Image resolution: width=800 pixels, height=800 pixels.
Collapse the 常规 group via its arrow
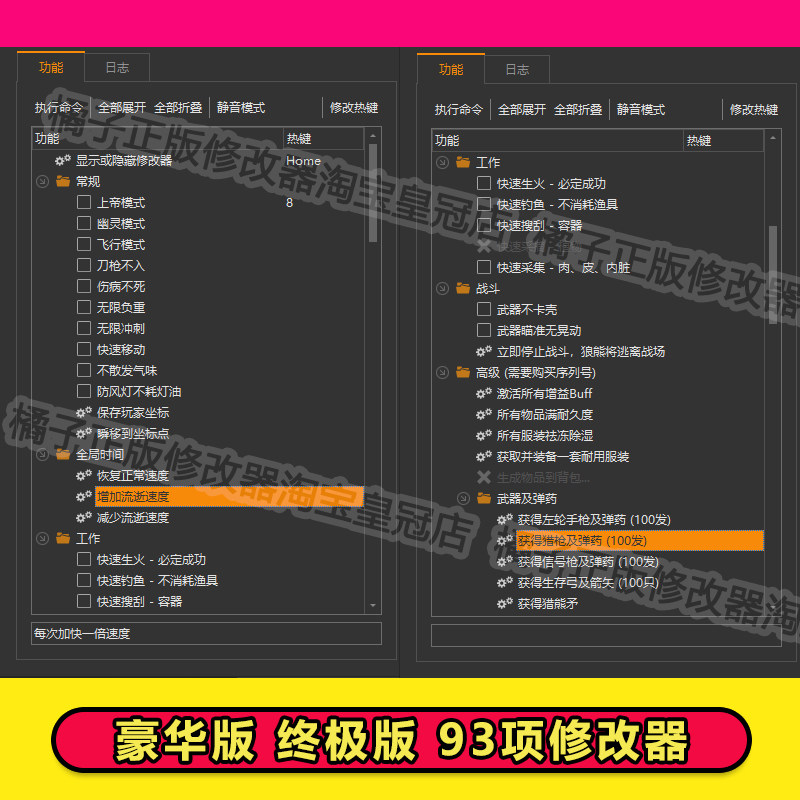[42, 181]
